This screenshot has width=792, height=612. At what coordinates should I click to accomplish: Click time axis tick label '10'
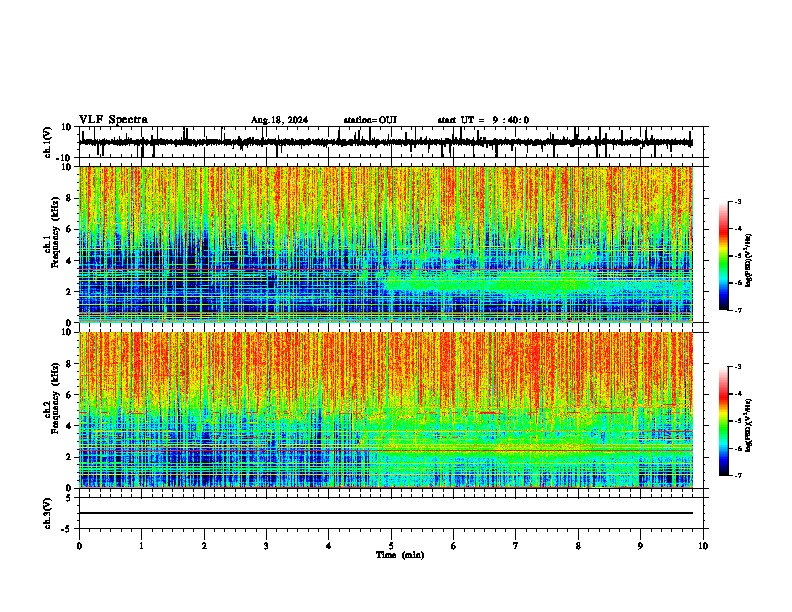[x=703, y=546]
